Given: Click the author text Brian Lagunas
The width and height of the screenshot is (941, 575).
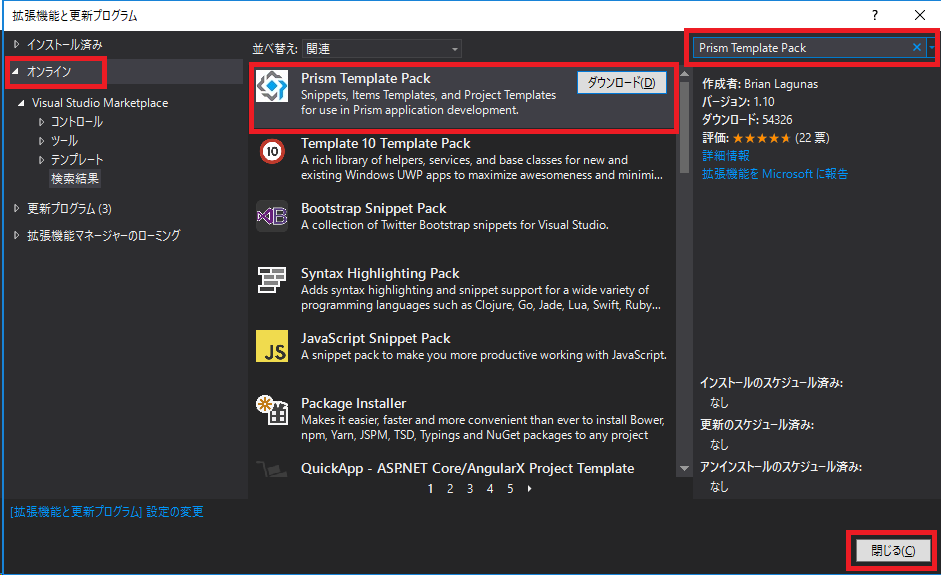Looking at the screenshot, I should click(781, 84).
